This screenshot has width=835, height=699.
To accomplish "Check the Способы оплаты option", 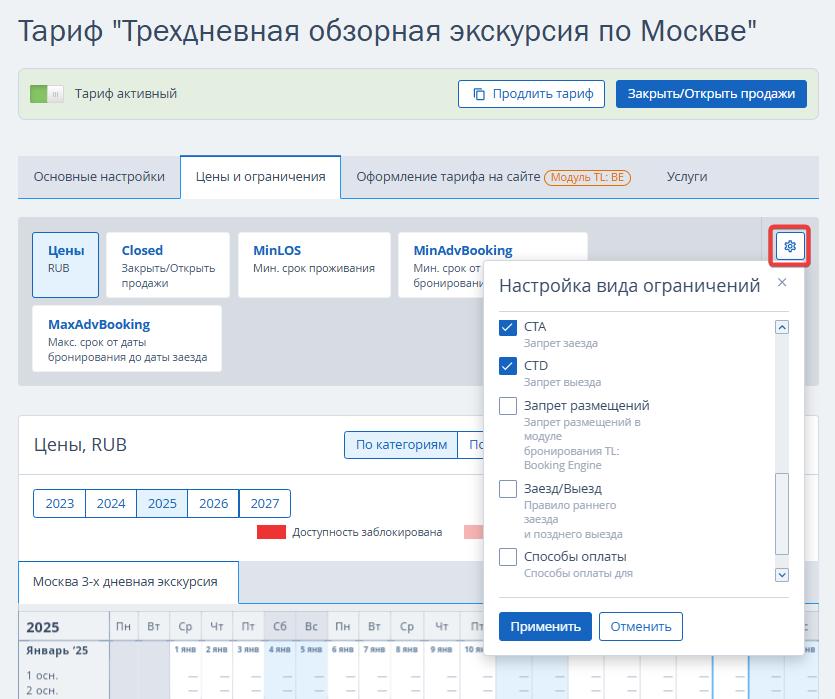I will [x=507, y=557].
